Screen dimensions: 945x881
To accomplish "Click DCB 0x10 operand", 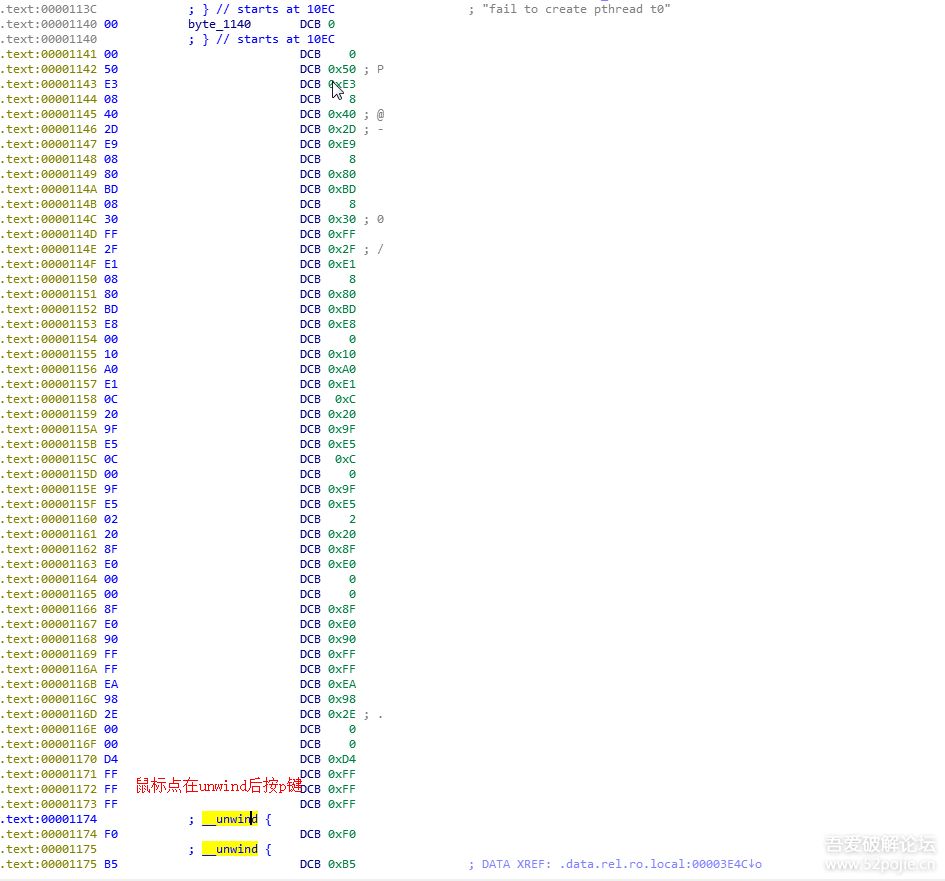I will pos(342,354).
